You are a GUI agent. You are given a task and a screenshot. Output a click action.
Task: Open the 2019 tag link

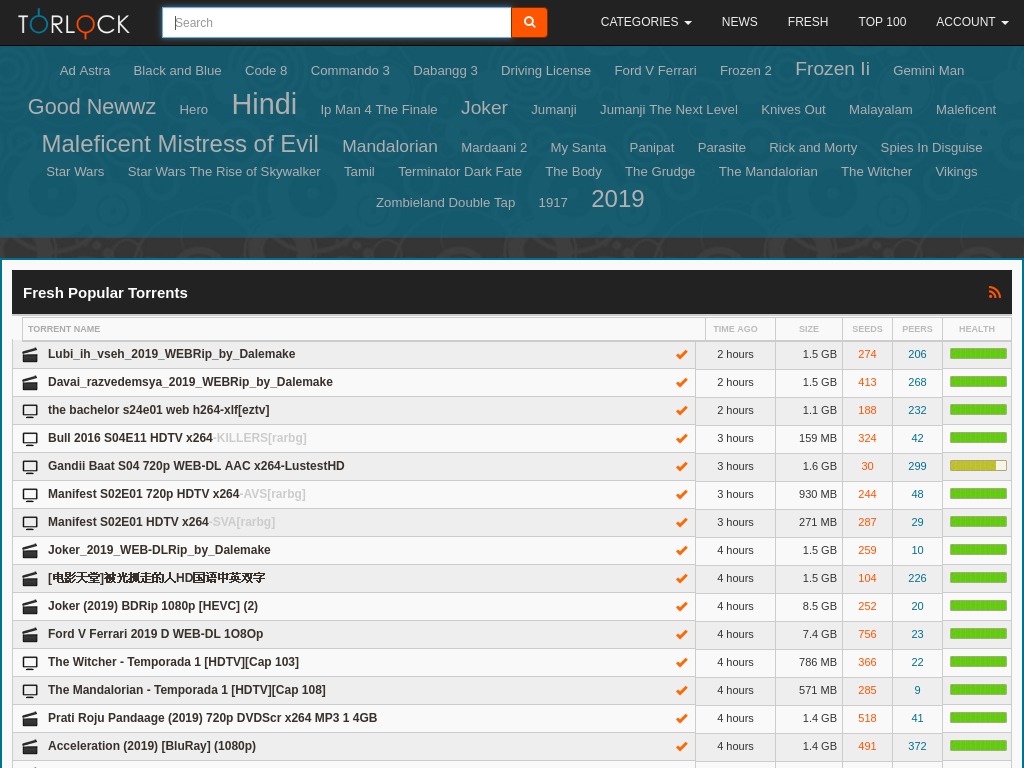pyautogui.click(x=617, y=199)
